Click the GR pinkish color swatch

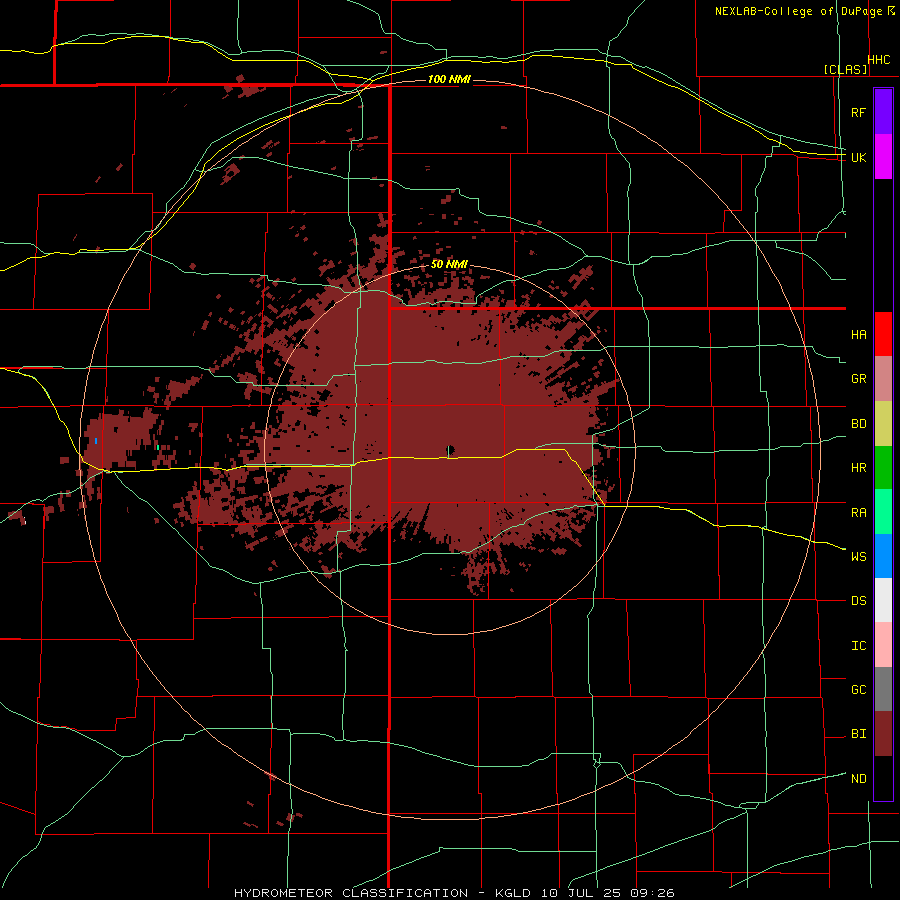[883, 379]
